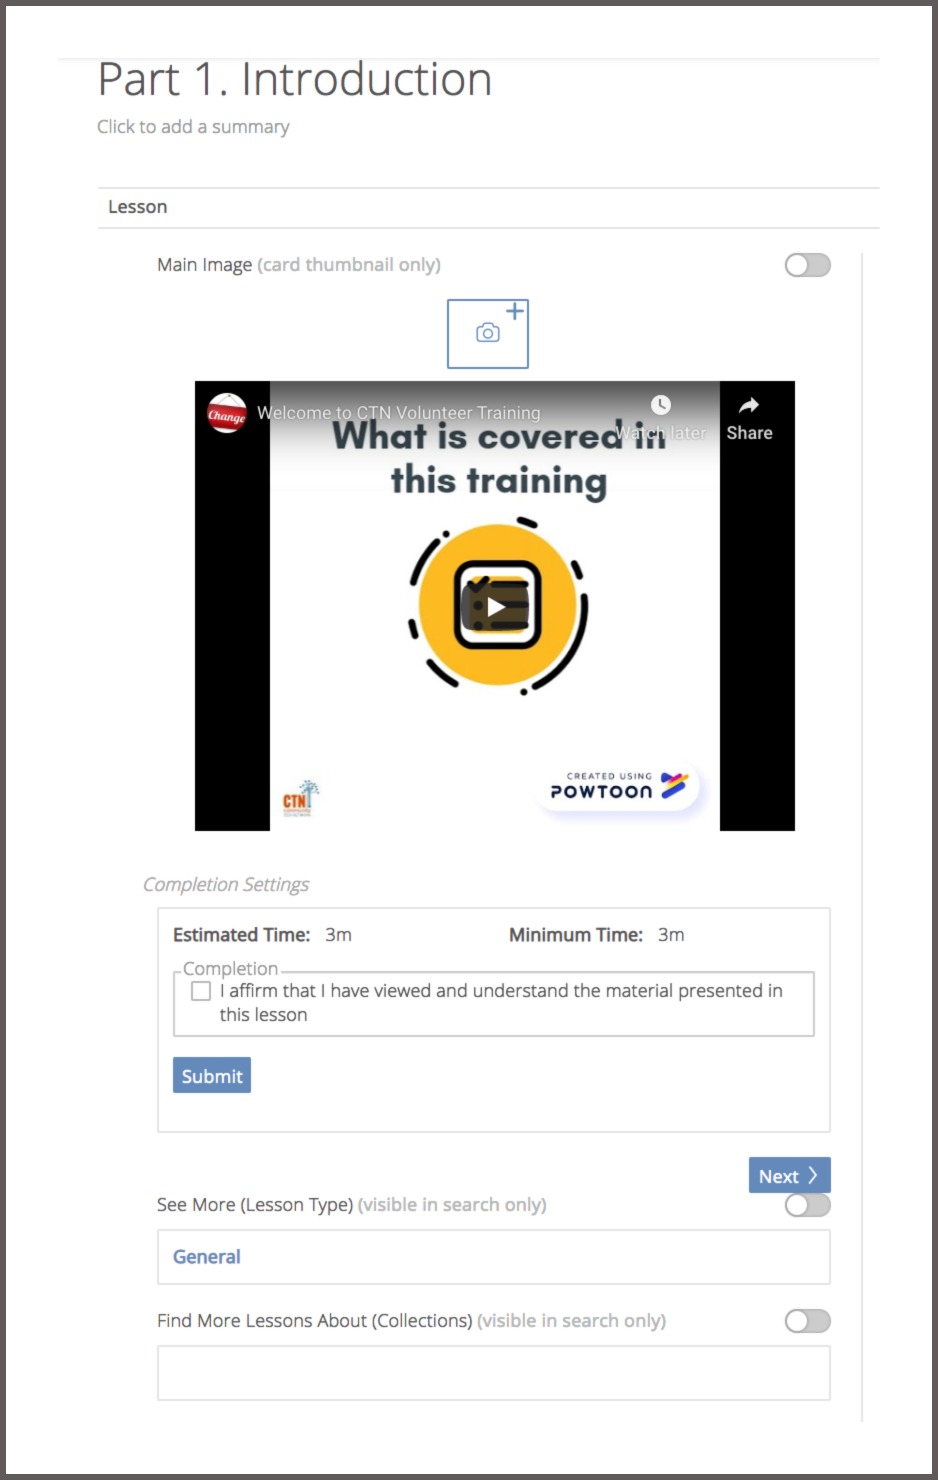The height and width of the screenshot is (1480, 938).
Task: Click the Created using Powtoon badge
Action: tap(618, 786)
